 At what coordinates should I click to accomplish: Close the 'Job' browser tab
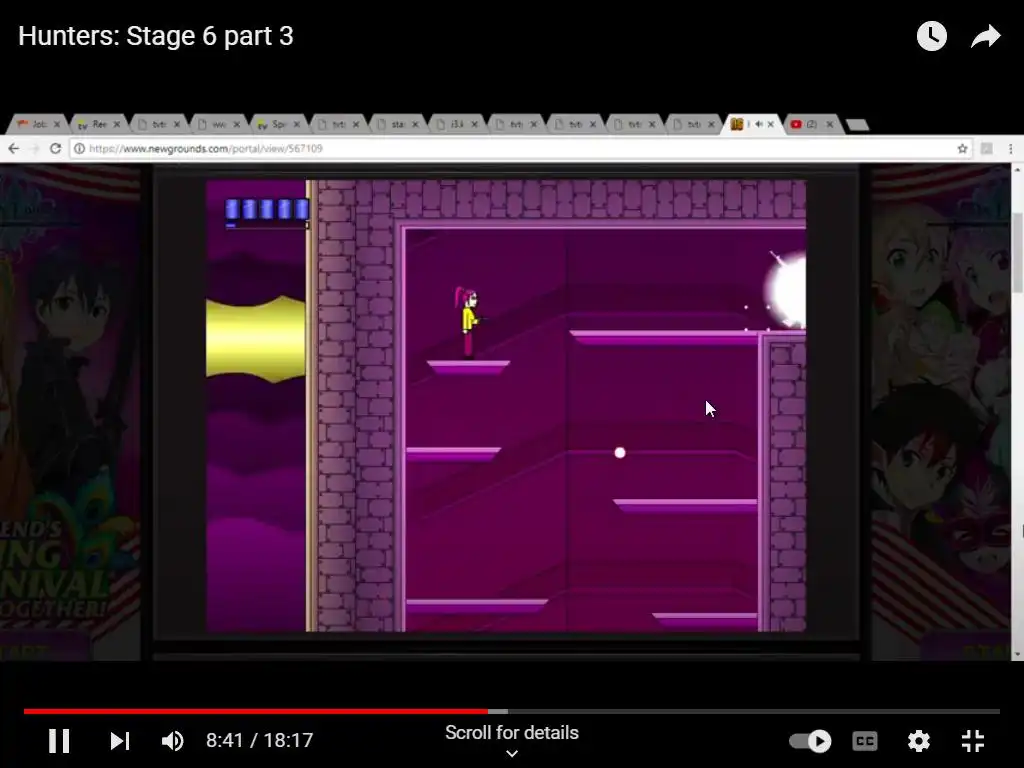click(x=57, y=123)
